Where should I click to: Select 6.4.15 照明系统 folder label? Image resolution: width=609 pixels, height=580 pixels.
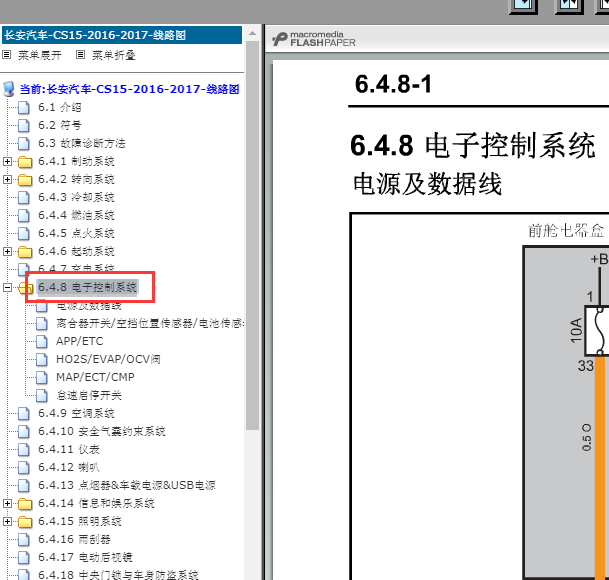(x=80, y=521)
